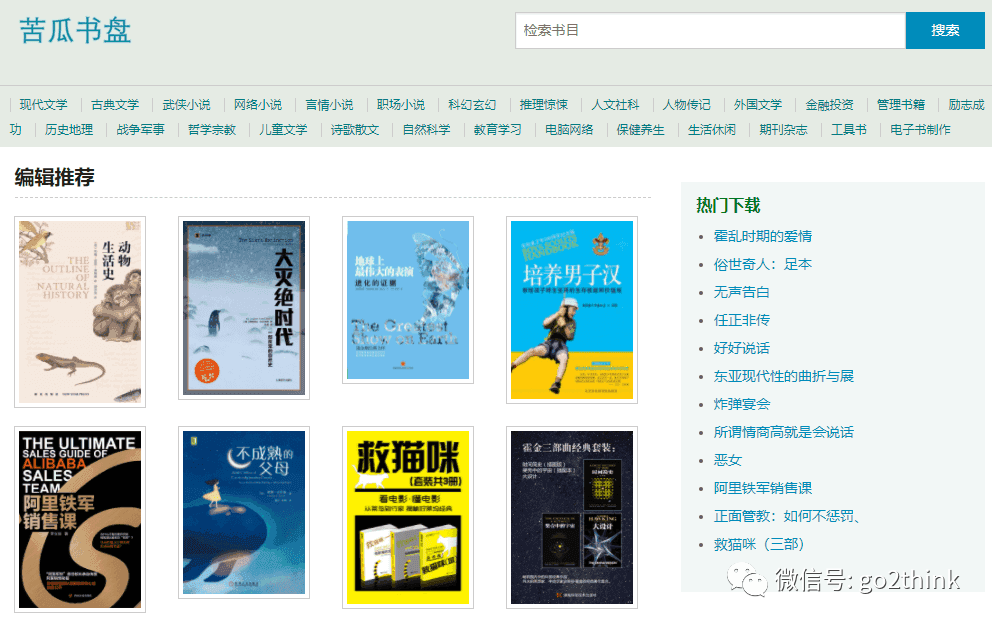Open the 阿里铁军销售课 book cover

(80, 520)
